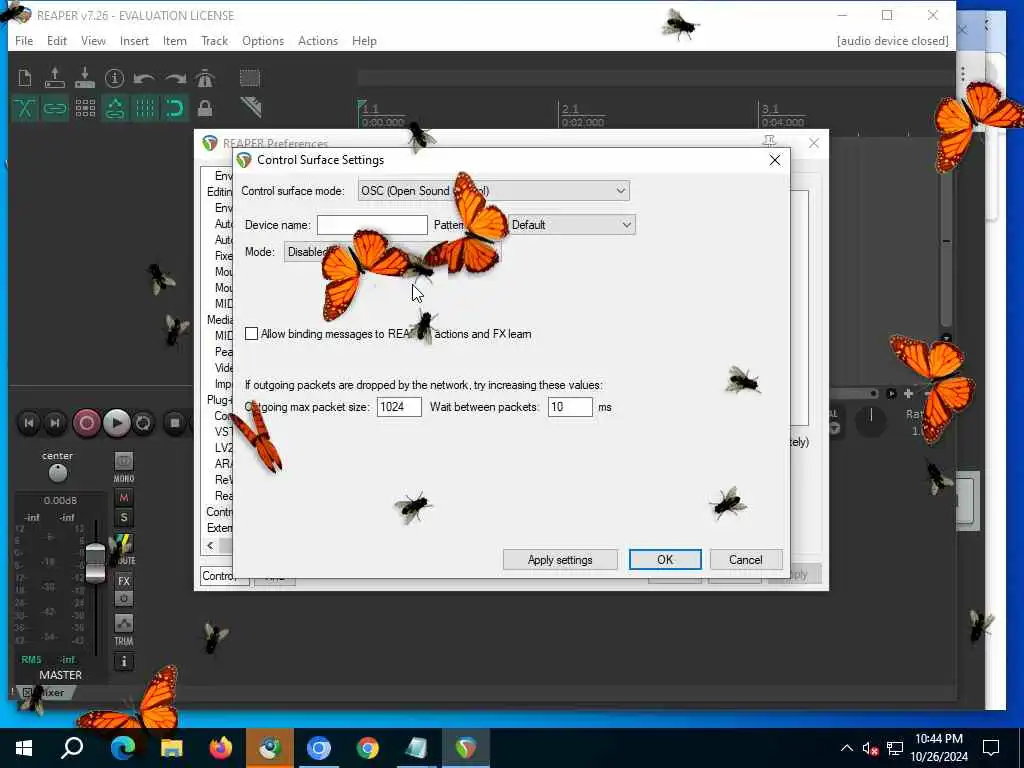Toggle grid lines icon
Image resolution: width=1024 pixels, height=768 pixels.
point(145,108)
